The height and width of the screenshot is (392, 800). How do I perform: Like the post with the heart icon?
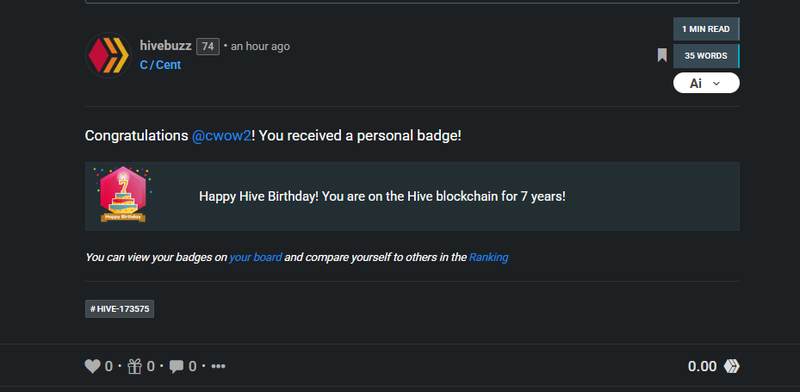point(92,366)
